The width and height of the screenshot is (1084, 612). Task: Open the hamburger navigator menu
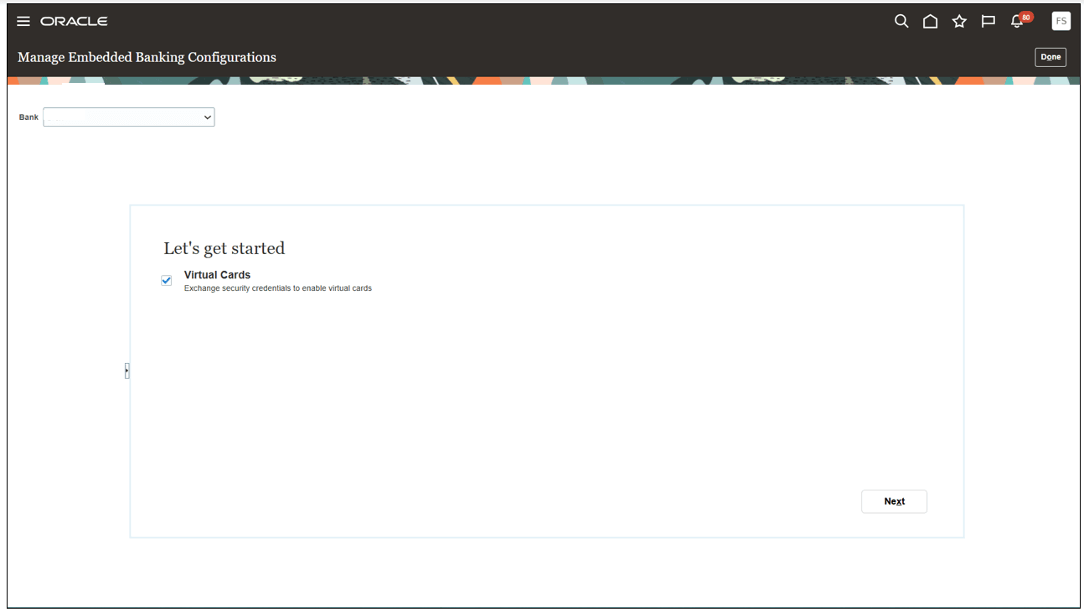(24, 21)
